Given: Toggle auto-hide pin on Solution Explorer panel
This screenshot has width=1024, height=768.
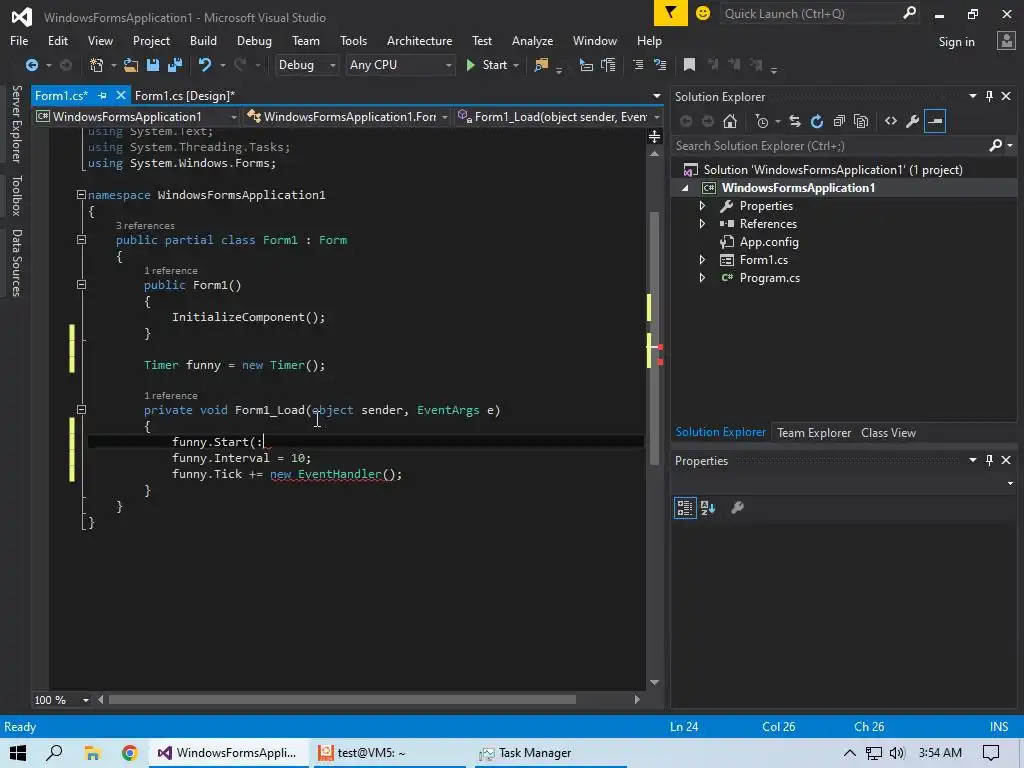Looking at the screenshot, I should coord(989,97).
